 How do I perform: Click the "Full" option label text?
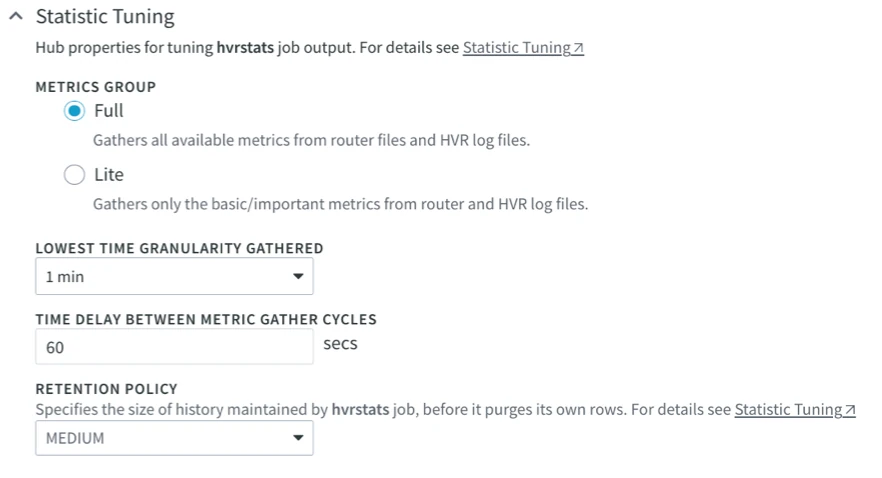[108, 111]
